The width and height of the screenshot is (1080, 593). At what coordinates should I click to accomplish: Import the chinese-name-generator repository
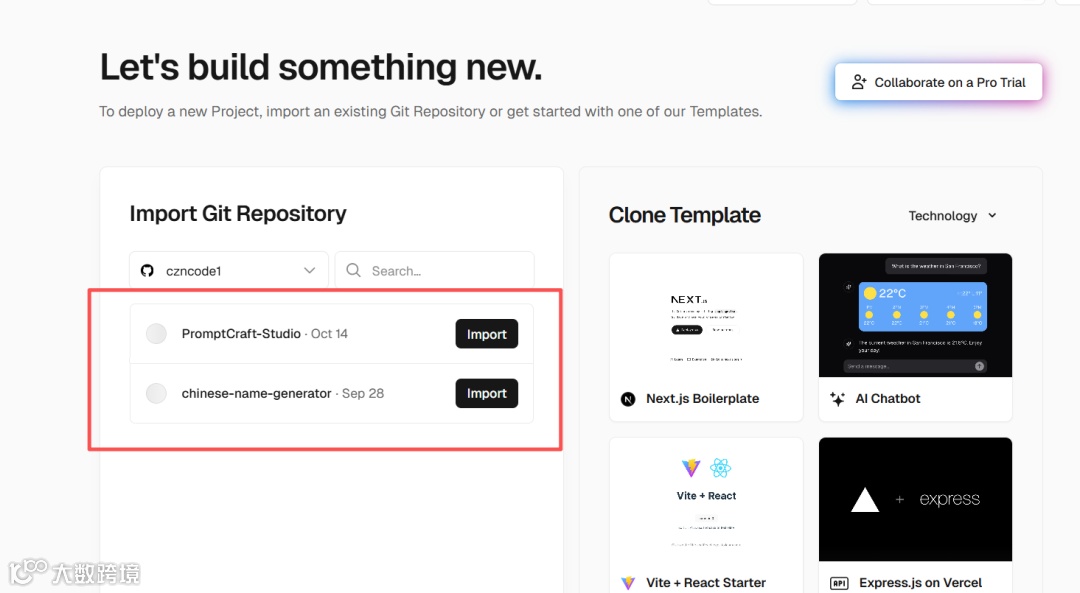coord(486,394)
